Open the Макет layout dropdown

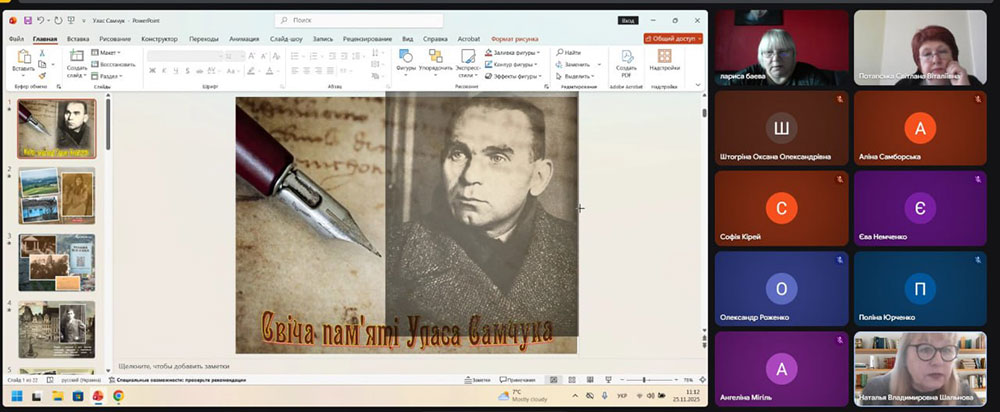pyautogui.click(x=109, y=52)
